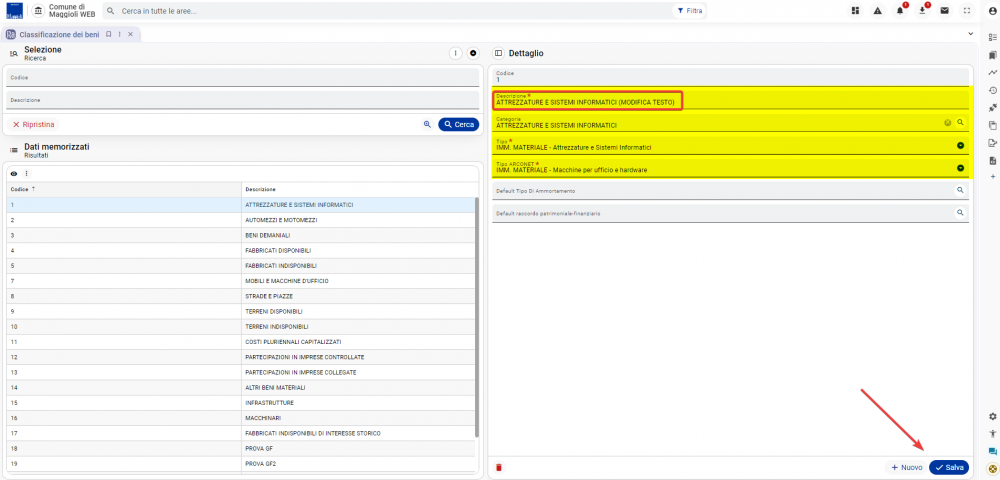Viewport: 1000px width, 480px height.
Task: Toggle column visibility eye icon in results
Action: pyautogui.click(x=13, y=173)
